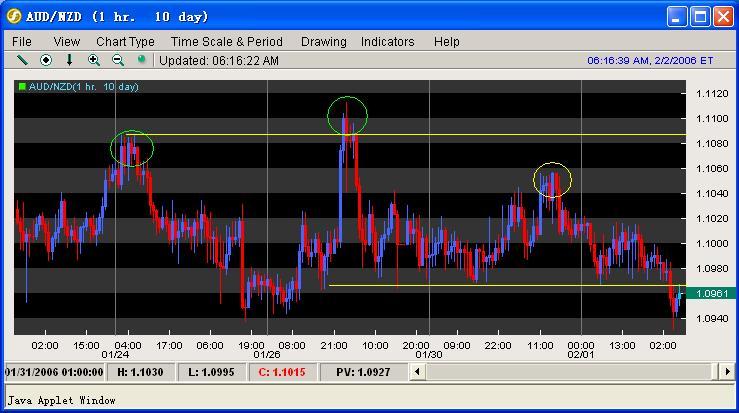Click the 1.1040 price axis label
The width and height of the screenshot is (739, 413).
tap(712, 193)
